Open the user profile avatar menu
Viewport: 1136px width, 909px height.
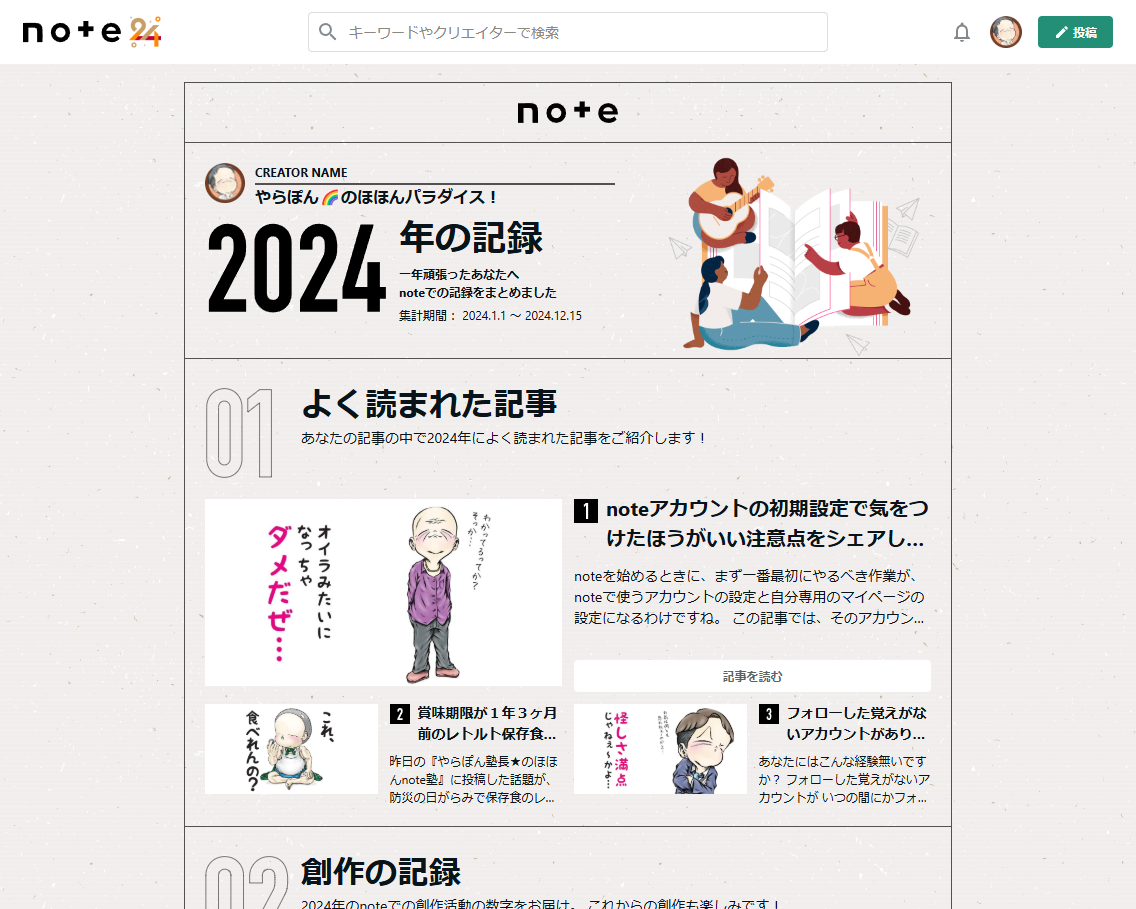(x=1005, y=32)
